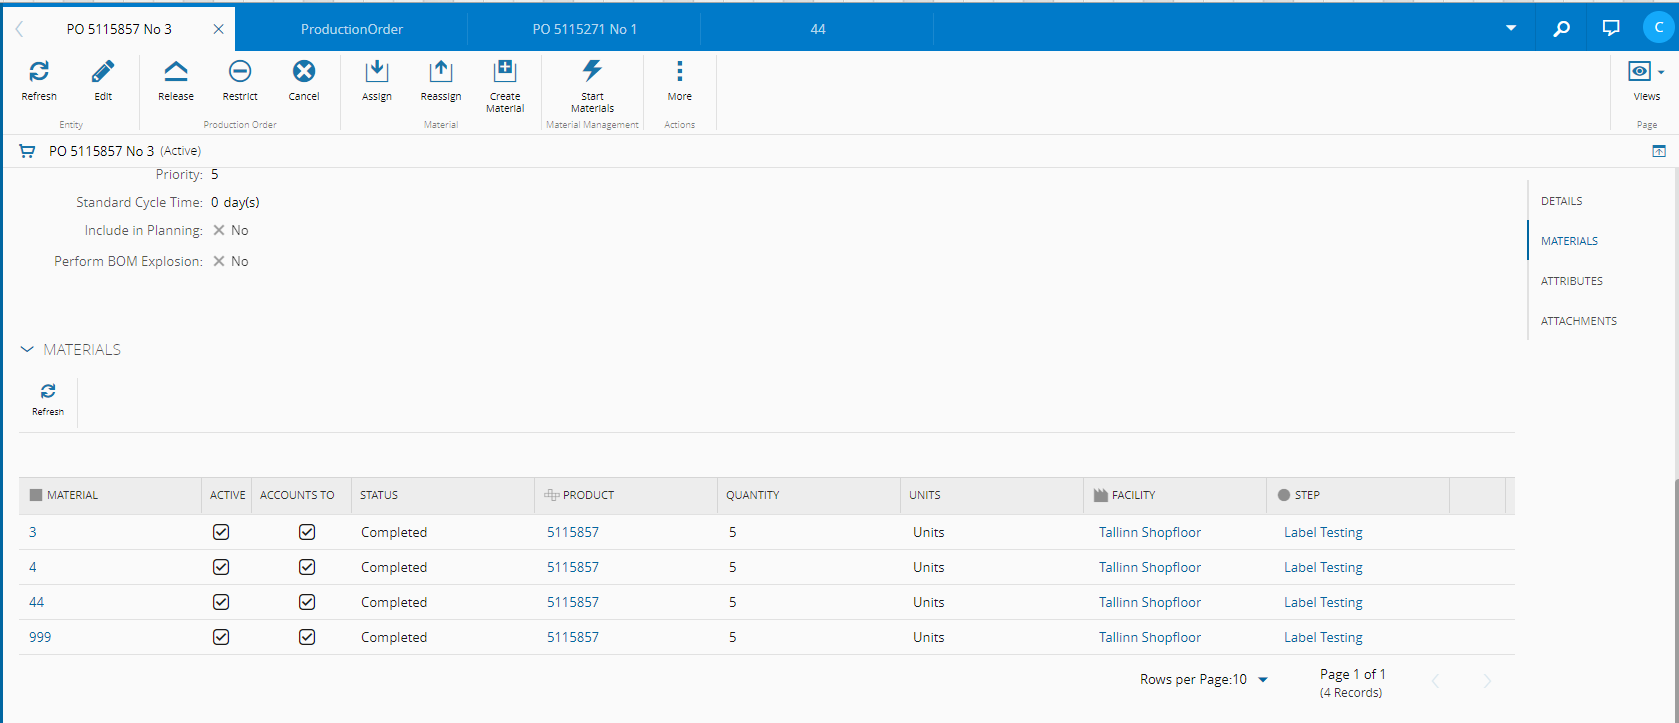The image size is (1679, 723).
Task: Switch to the ProductionOrder tab
Action: (x=352, y=29)
